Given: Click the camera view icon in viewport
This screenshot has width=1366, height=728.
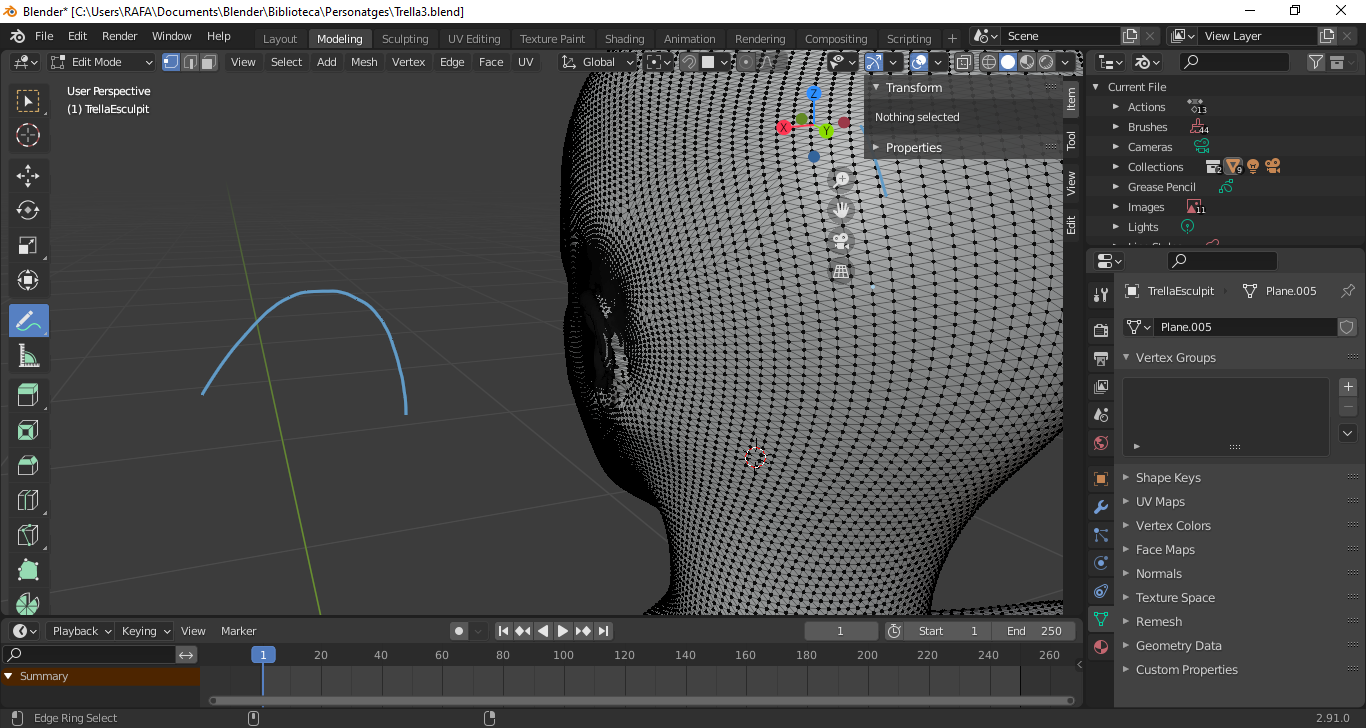Looking at the screenshot, I should click(x=841, y=241).
